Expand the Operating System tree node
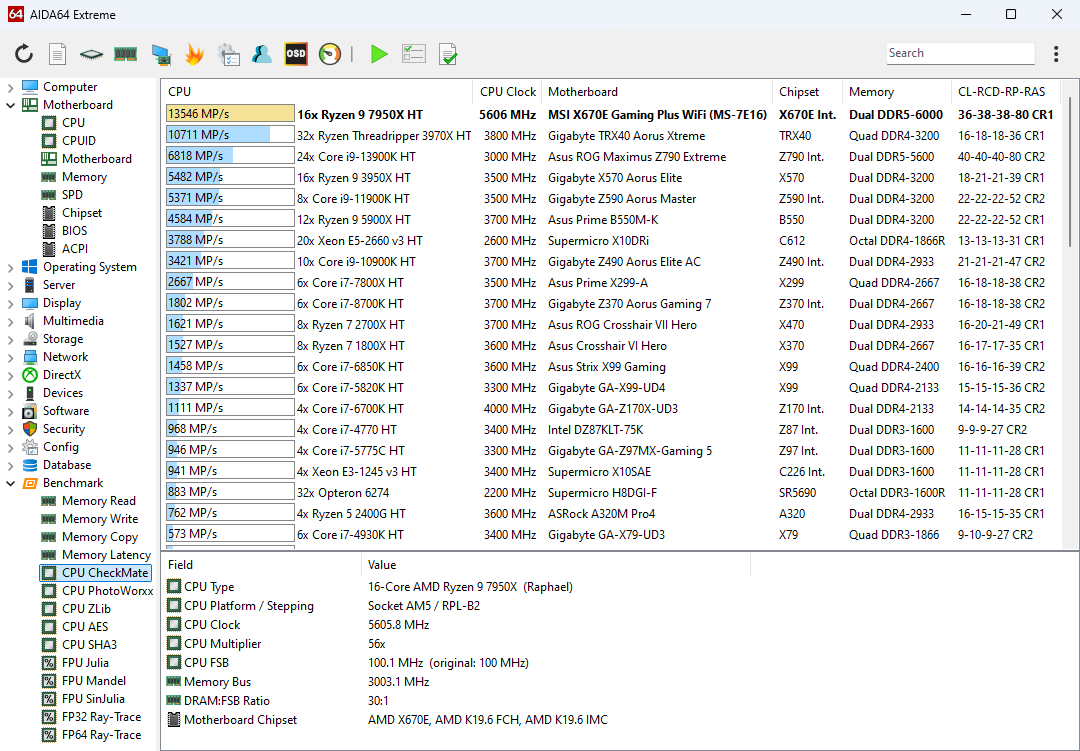 tap(11, 267)
